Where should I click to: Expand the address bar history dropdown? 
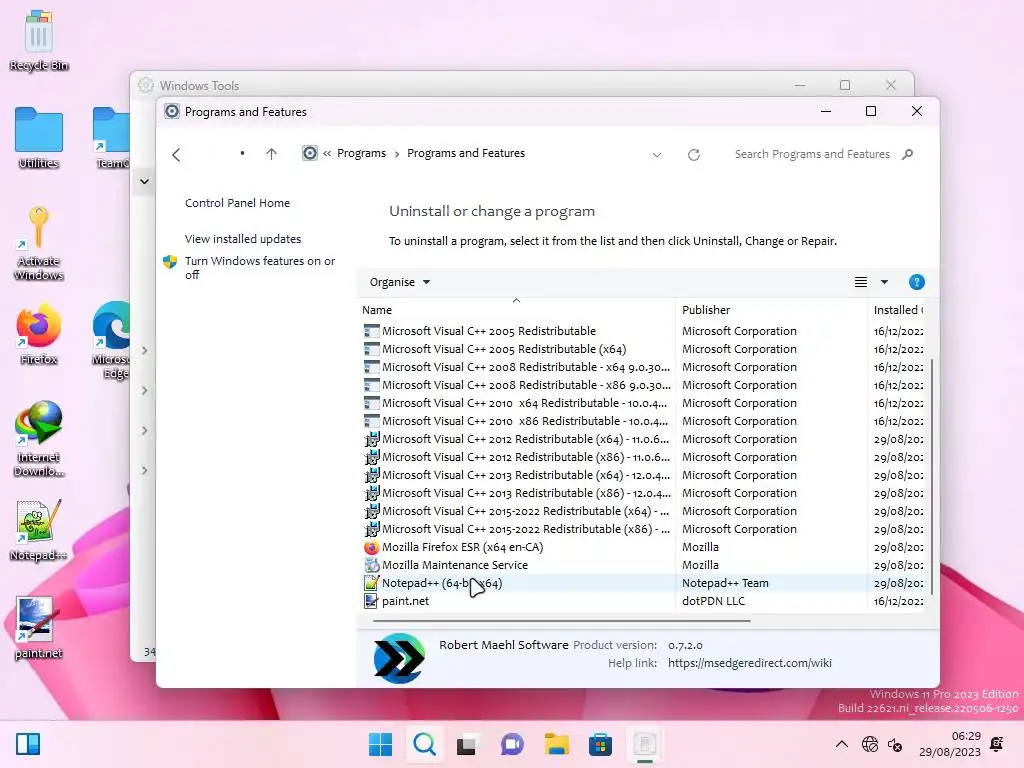click(x=657, y=155)
